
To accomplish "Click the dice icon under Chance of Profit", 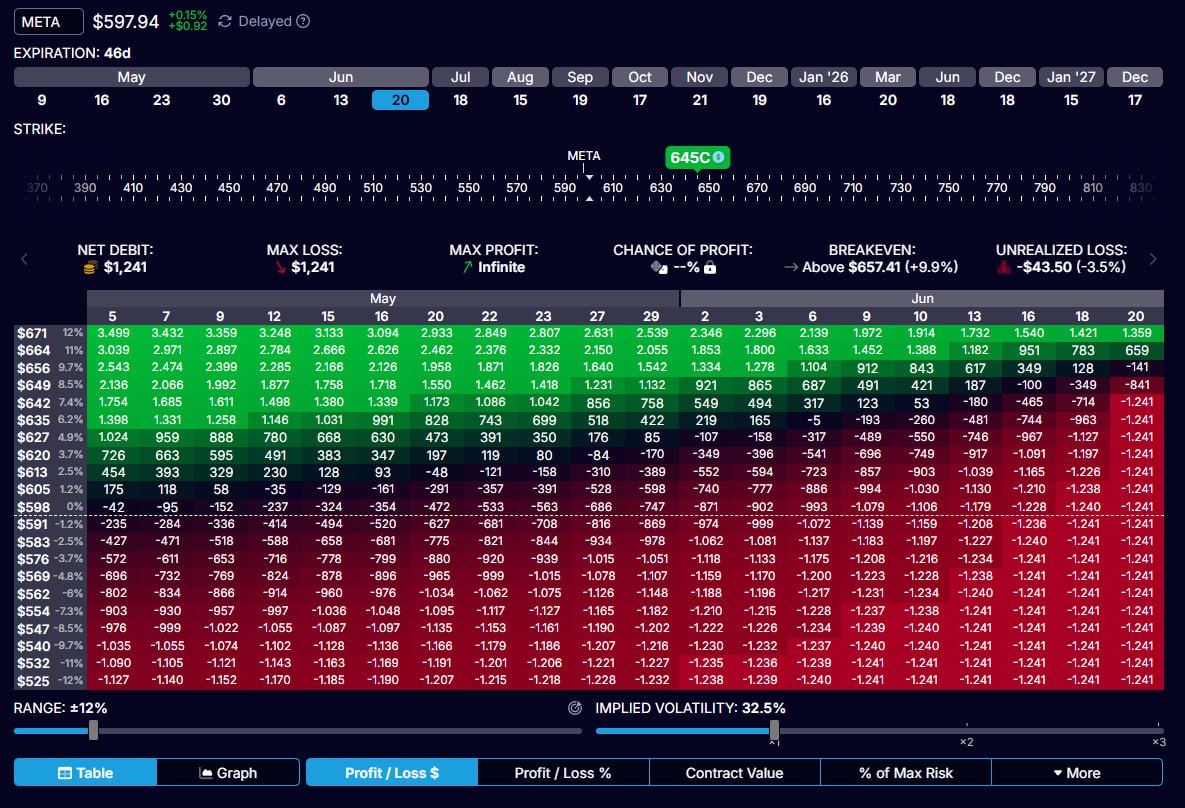I will pos(656,268).
